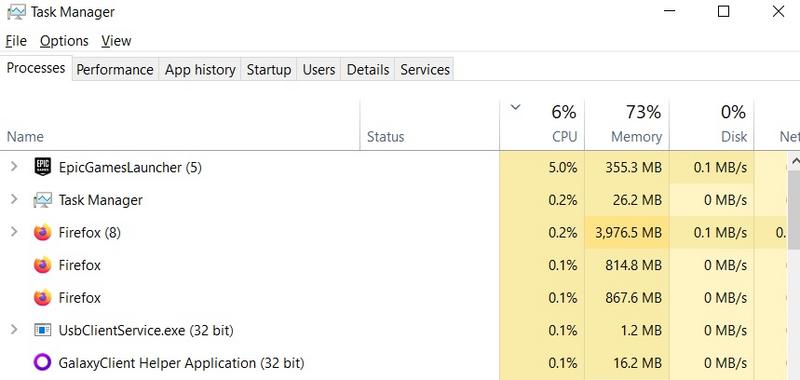This screenshot has width=800, height=380.
Task: Expand the UsbClientService.exe entry
Action: click(x=14, y=330)
